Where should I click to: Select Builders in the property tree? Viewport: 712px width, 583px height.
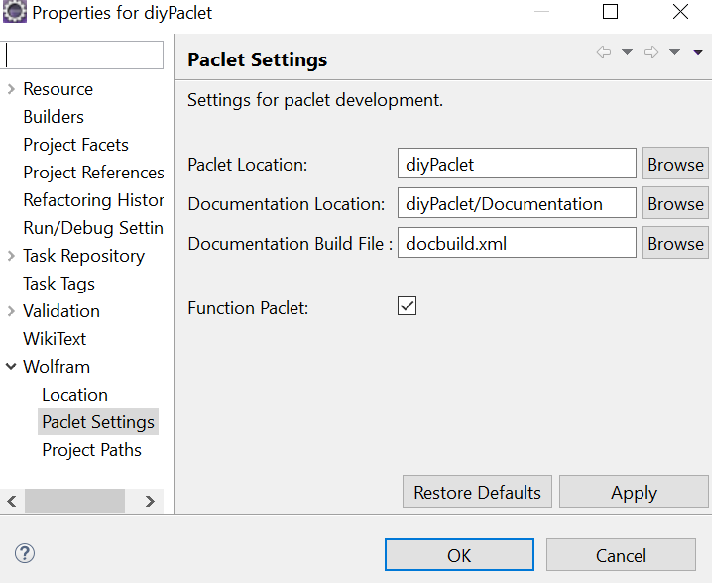click(x=54, y=117)
